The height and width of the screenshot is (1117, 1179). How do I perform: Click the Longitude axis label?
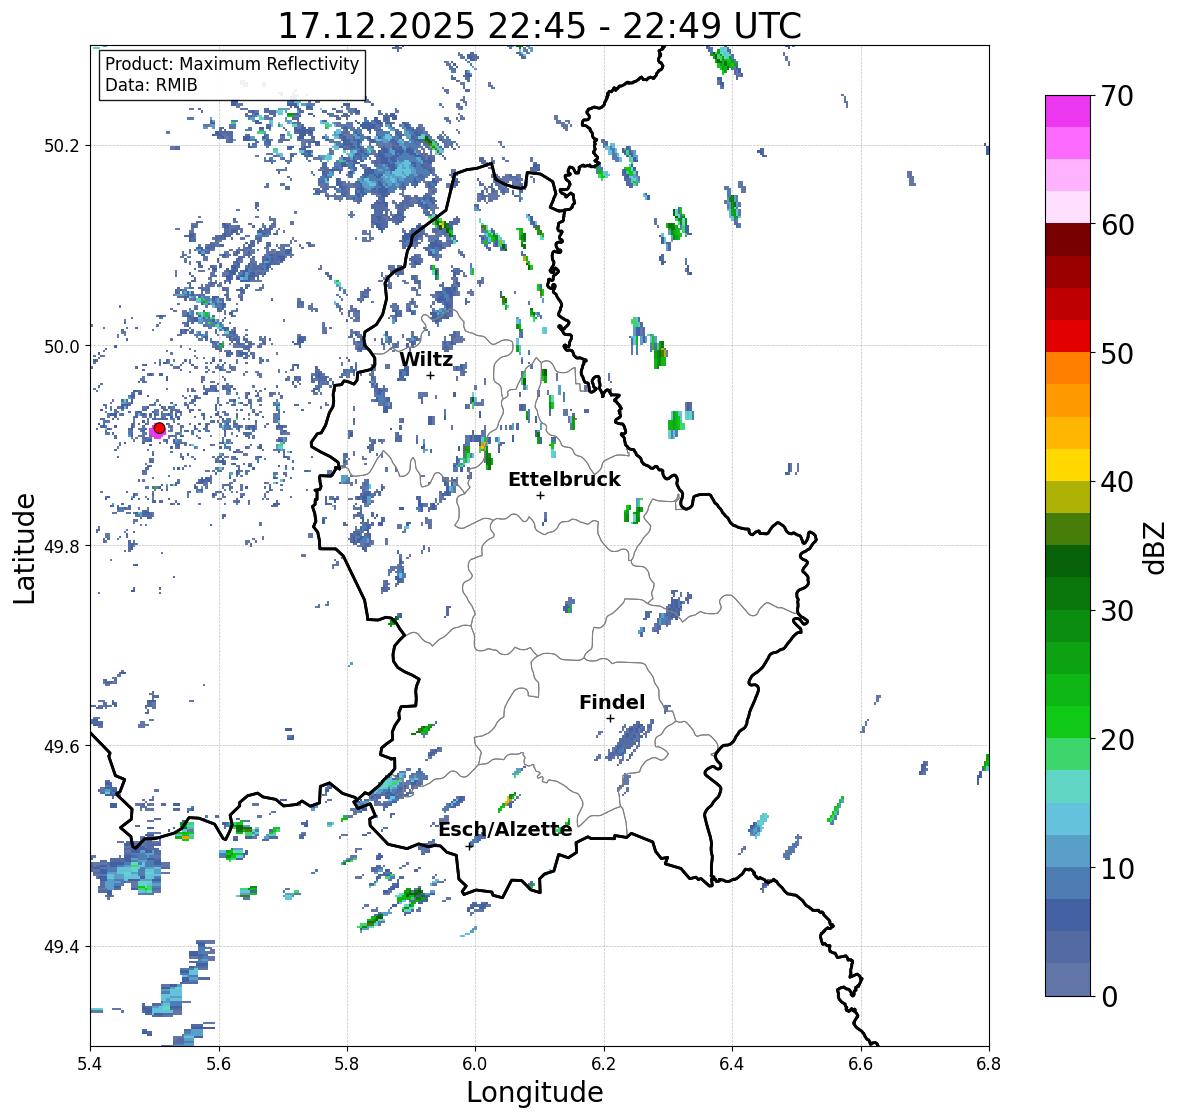[x=535, y=1092]
